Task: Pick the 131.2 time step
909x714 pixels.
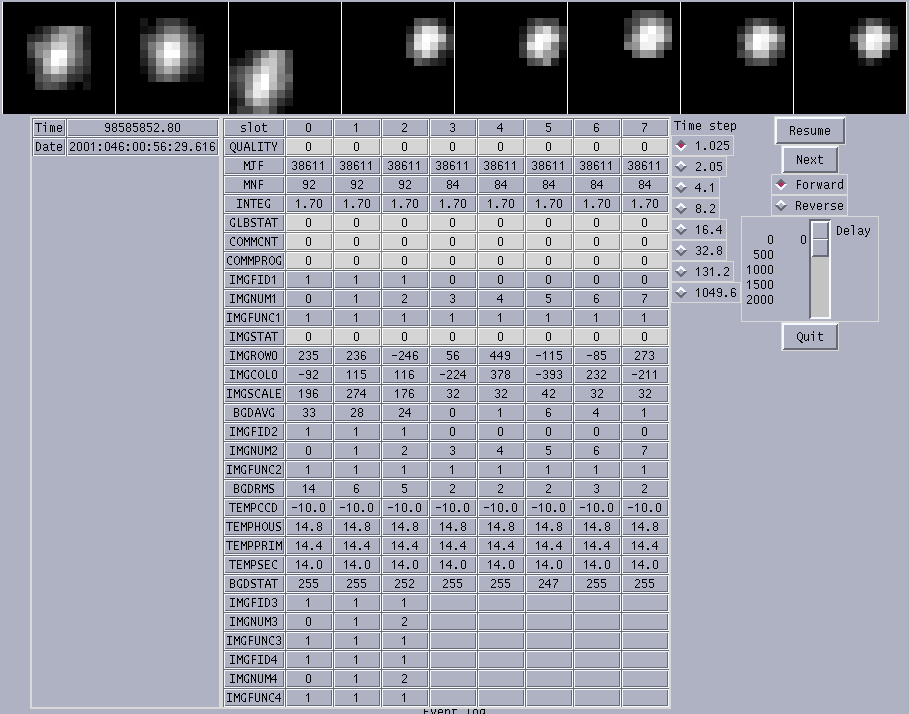Action: coord(703,271)
